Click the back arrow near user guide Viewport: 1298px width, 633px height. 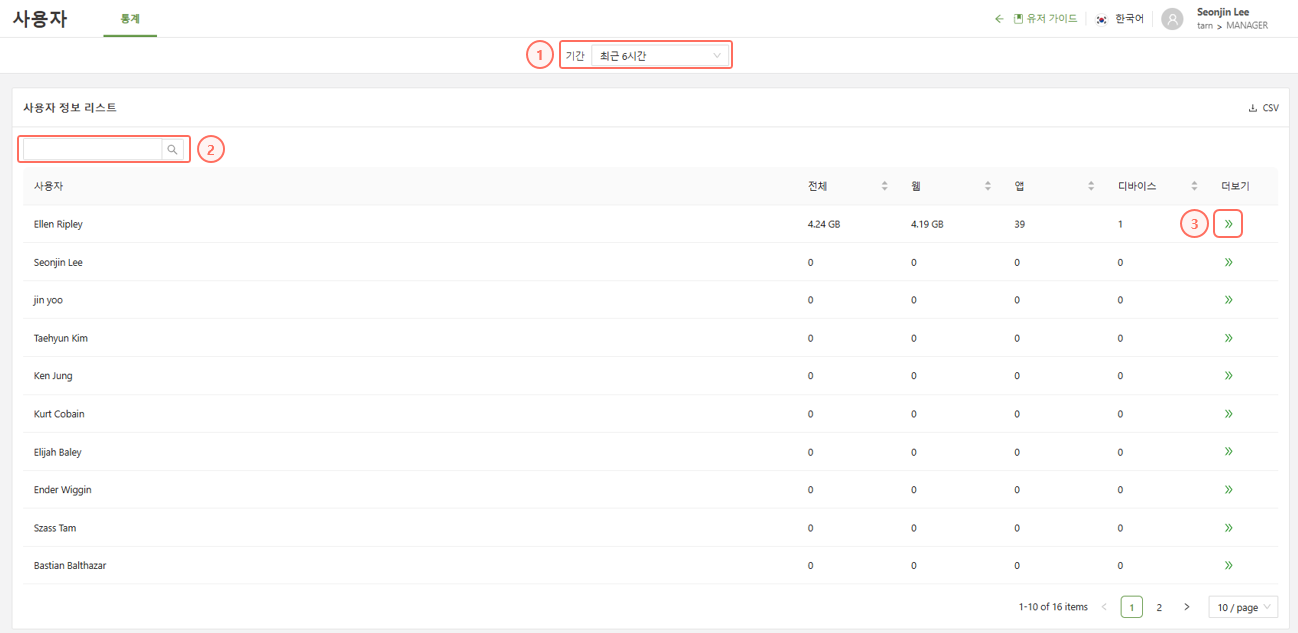[998, 19]
